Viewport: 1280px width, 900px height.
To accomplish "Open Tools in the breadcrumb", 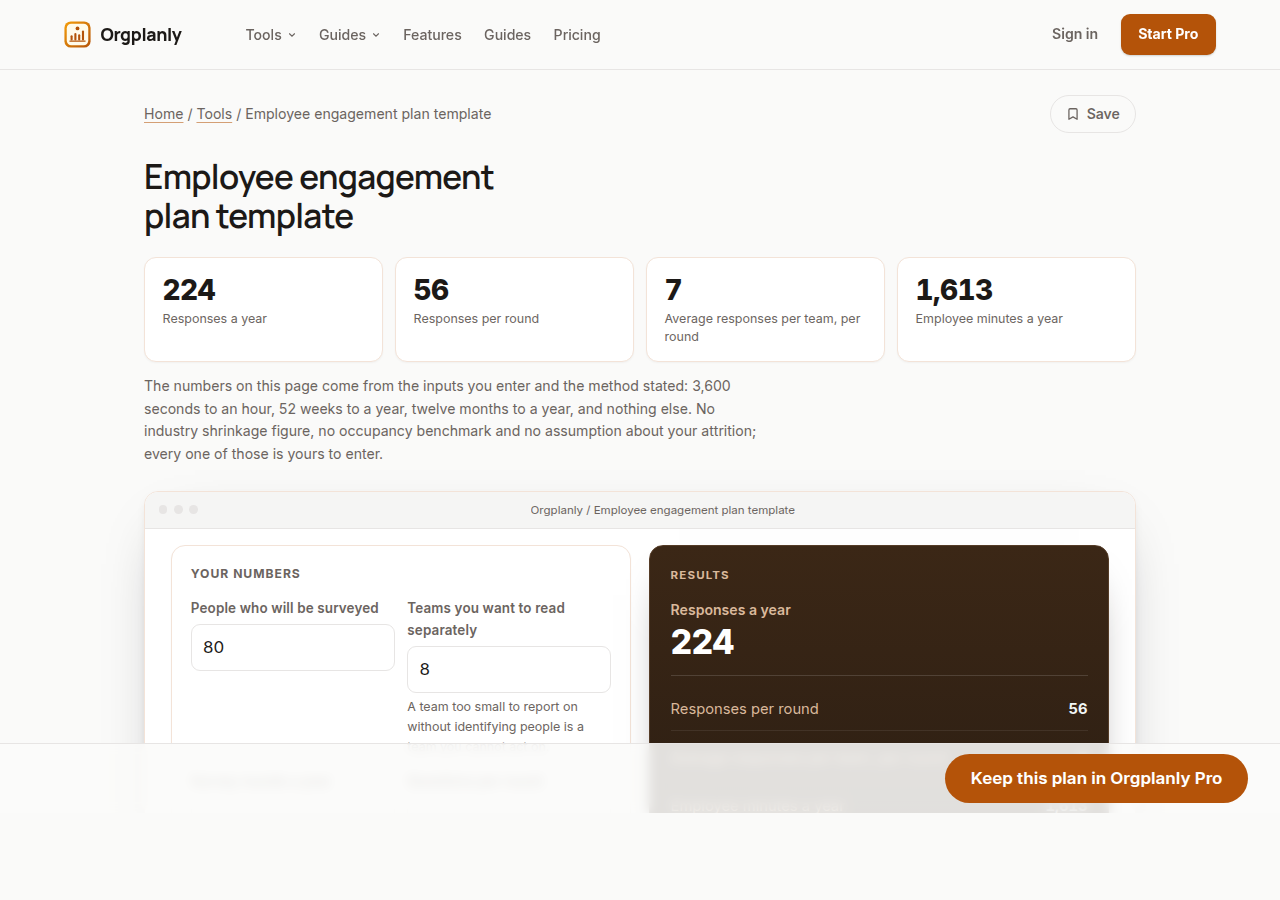I will pyautogui.click(x=214, y=114).
